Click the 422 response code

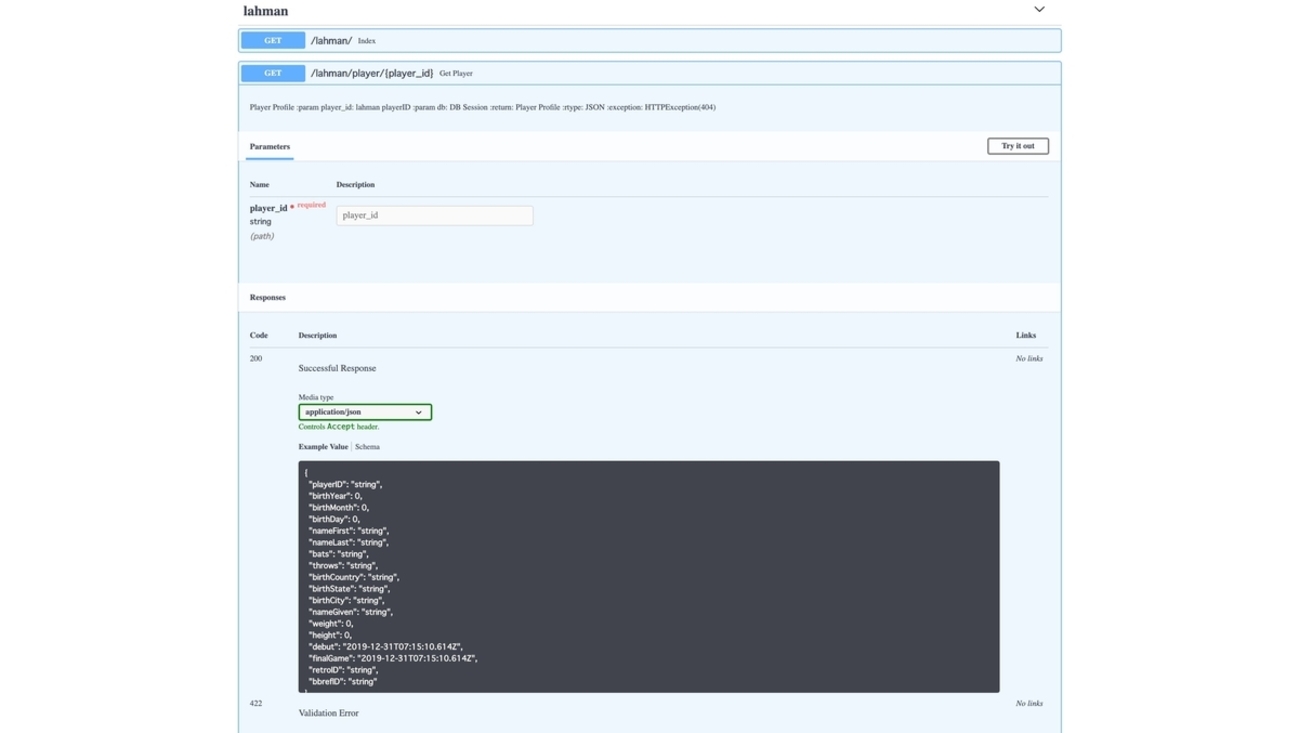(256, 704)
